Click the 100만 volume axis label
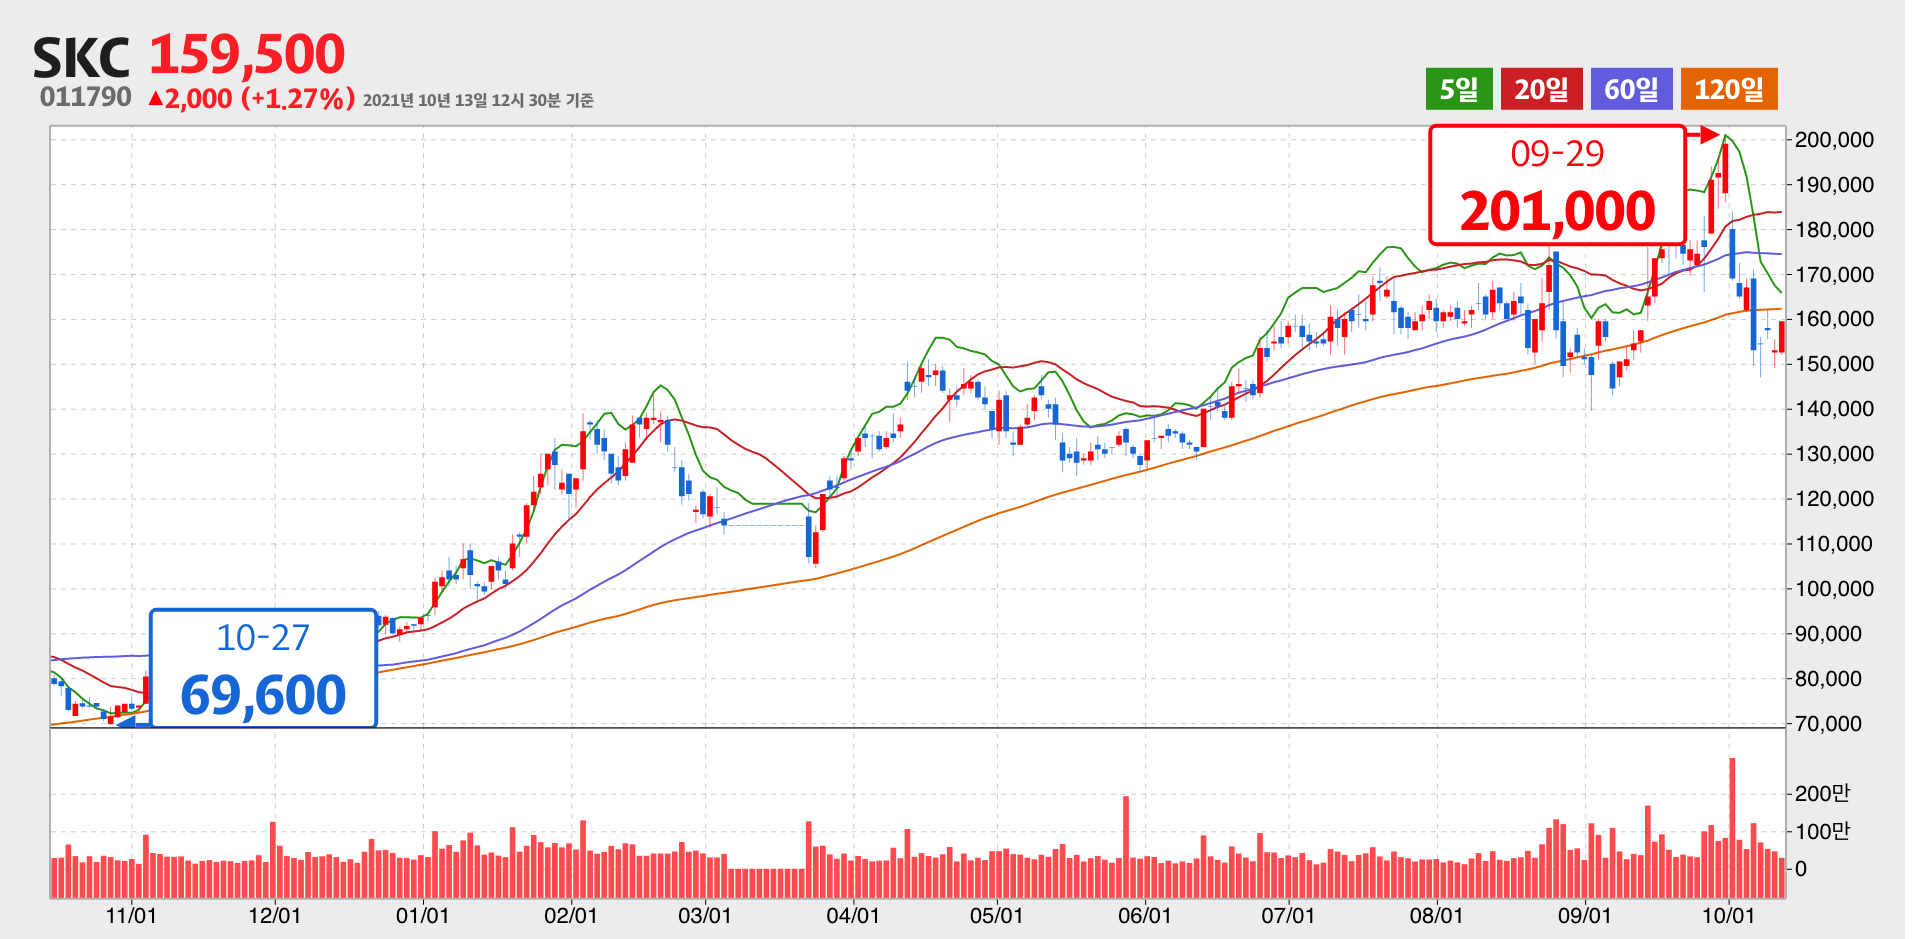Viewport: 1920px width, 939px height. point(1822,831)
